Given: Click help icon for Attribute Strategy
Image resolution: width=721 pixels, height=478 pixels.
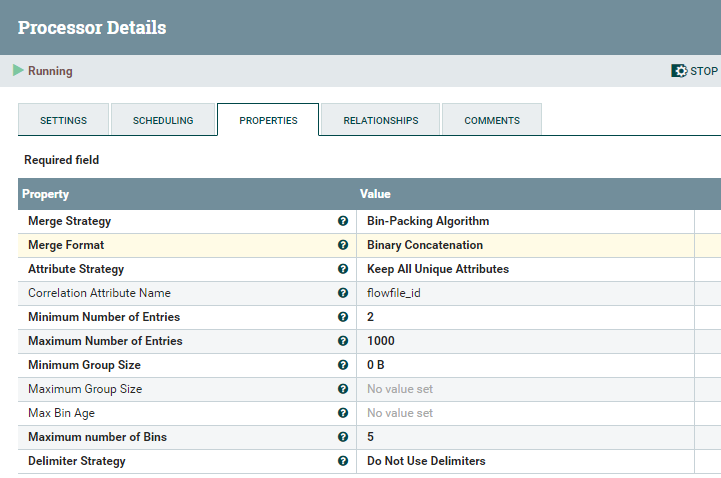Looking at the screenshot, I should [x=343, y=269].
